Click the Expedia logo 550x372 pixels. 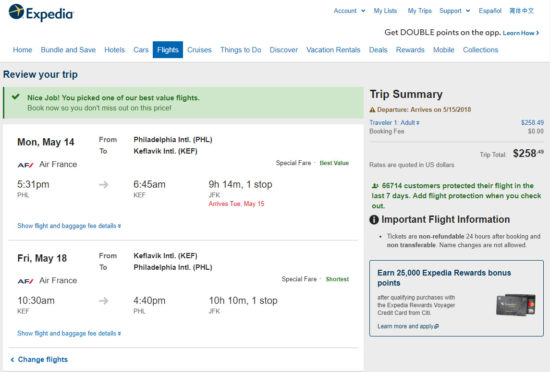[x=41, y=13]
